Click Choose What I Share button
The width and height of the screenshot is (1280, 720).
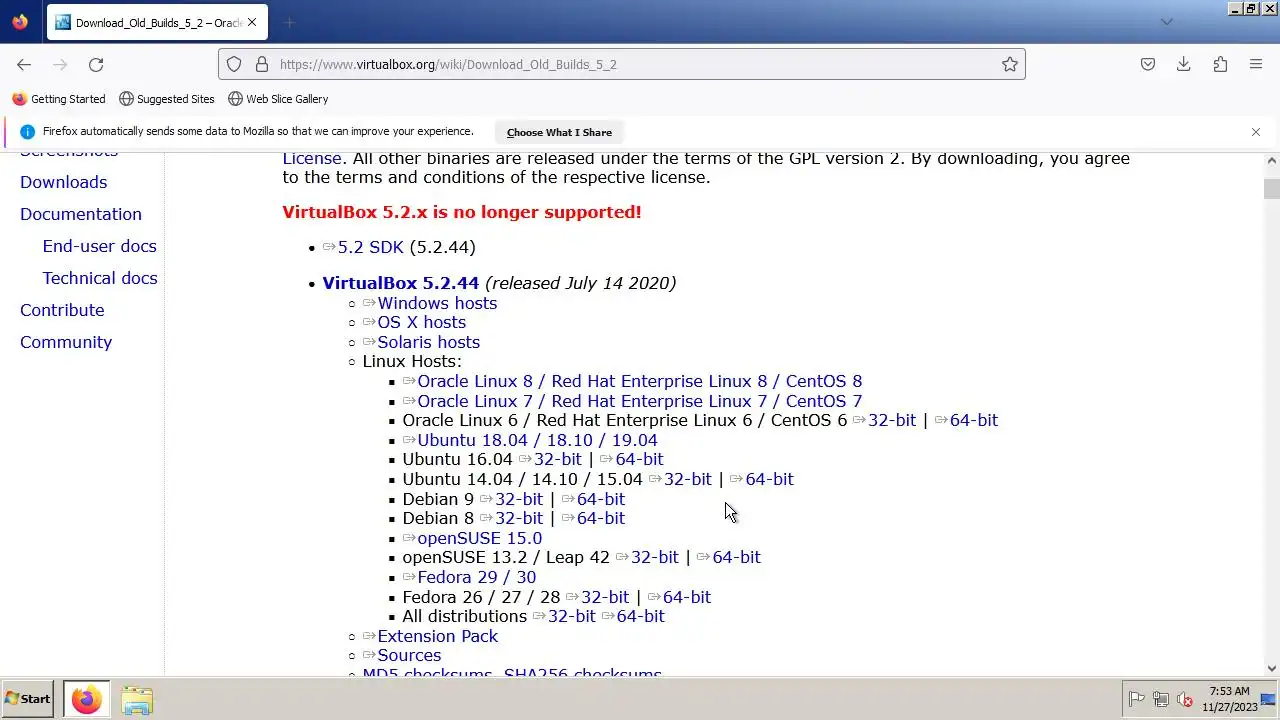pos(559,132)
